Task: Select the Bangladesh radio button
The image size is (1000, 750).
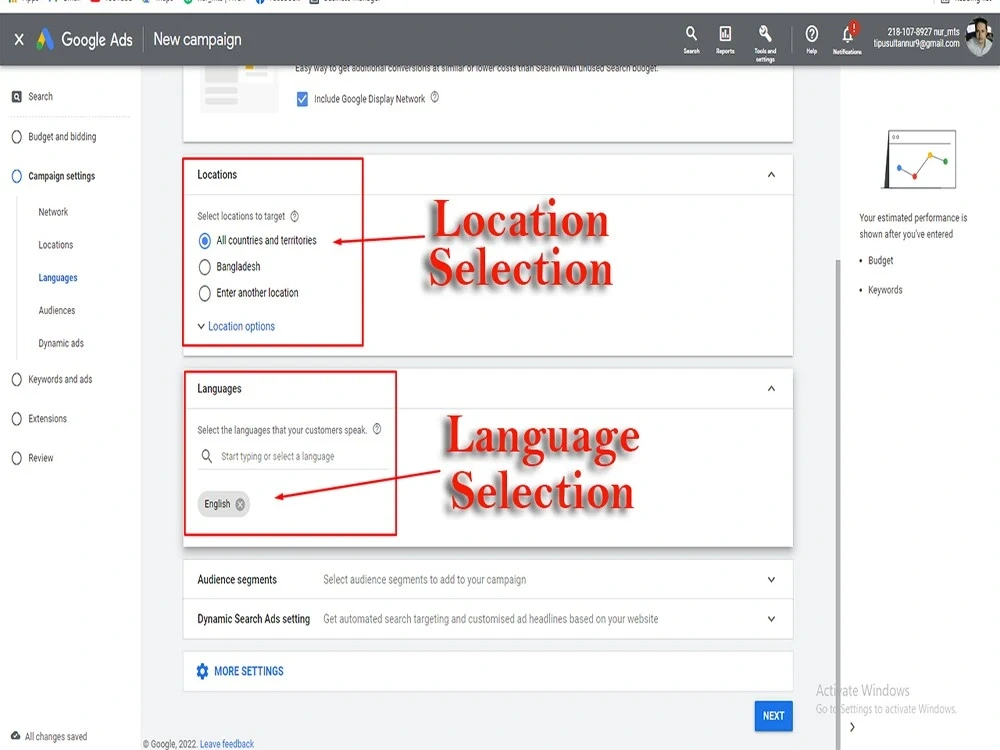Action: 205,267
